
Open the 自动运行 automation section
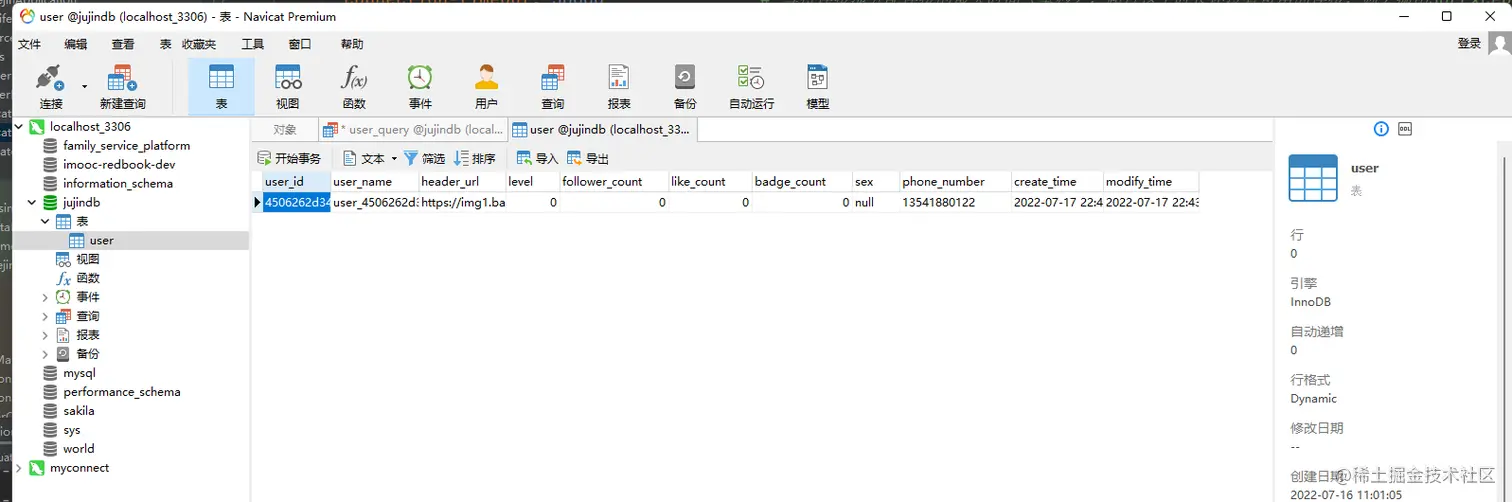[751, 87]
